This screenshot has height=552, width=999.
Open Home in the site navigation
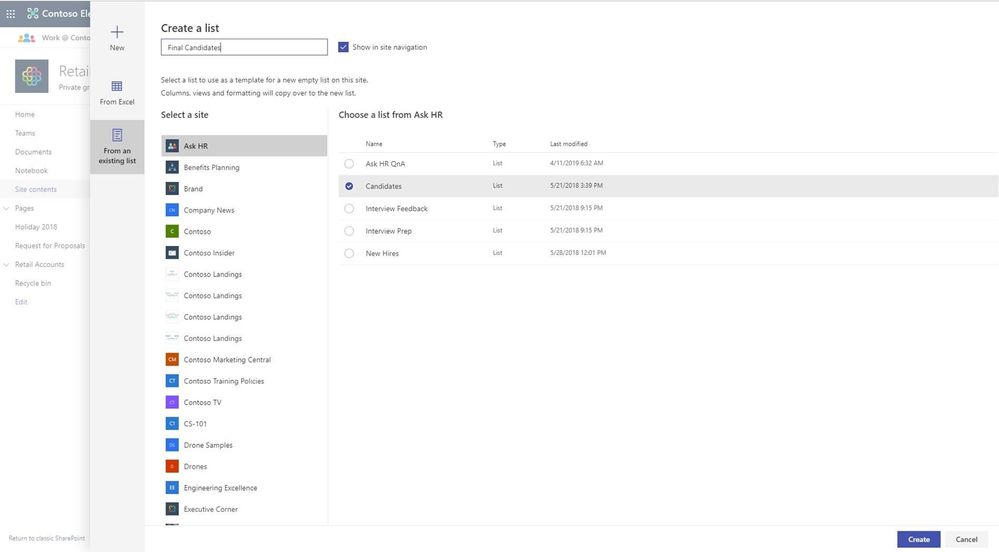[25, 115]
